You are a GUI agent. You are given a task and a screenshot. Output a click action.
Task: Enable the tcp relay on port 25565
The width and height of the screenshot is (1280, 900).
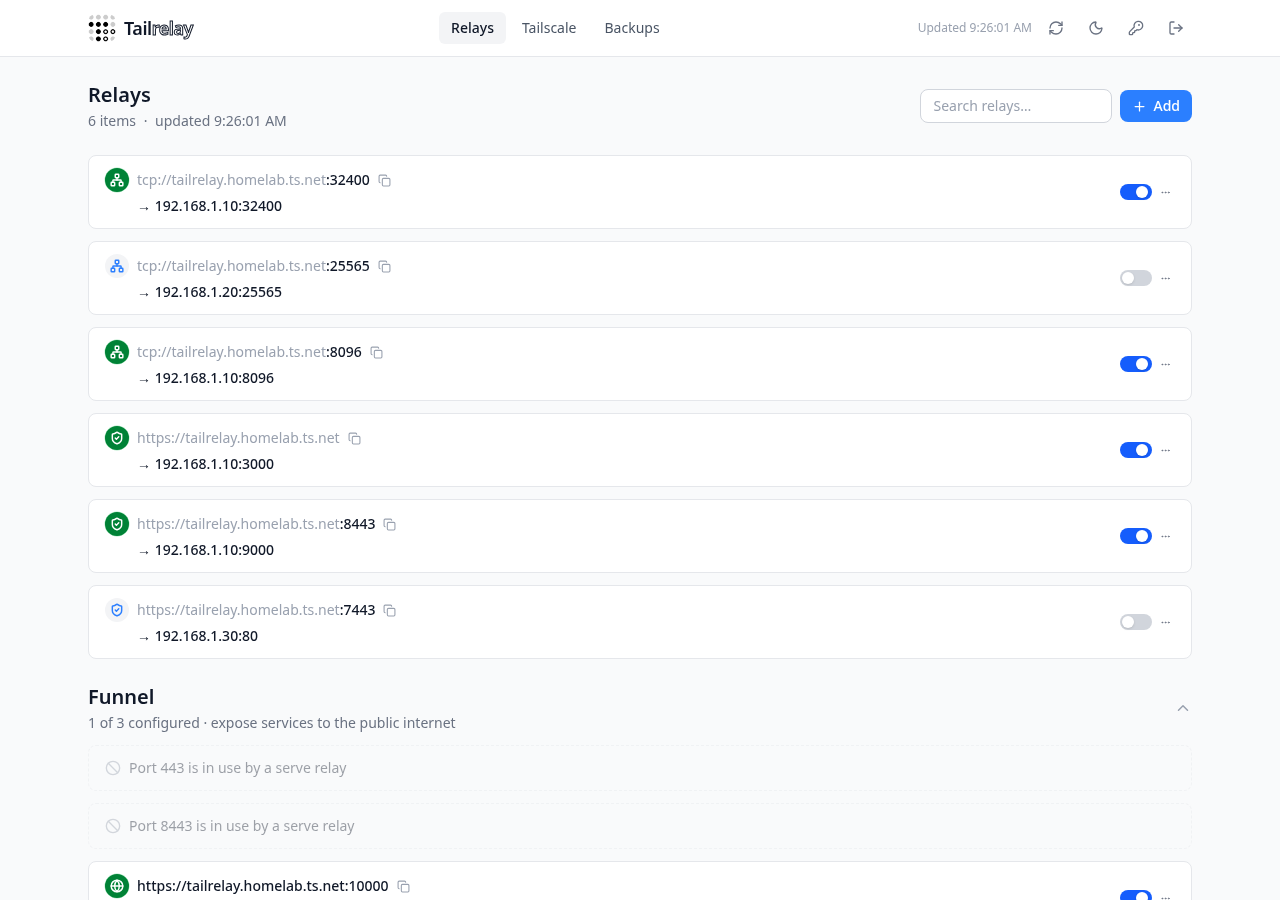coord(1136,278)
